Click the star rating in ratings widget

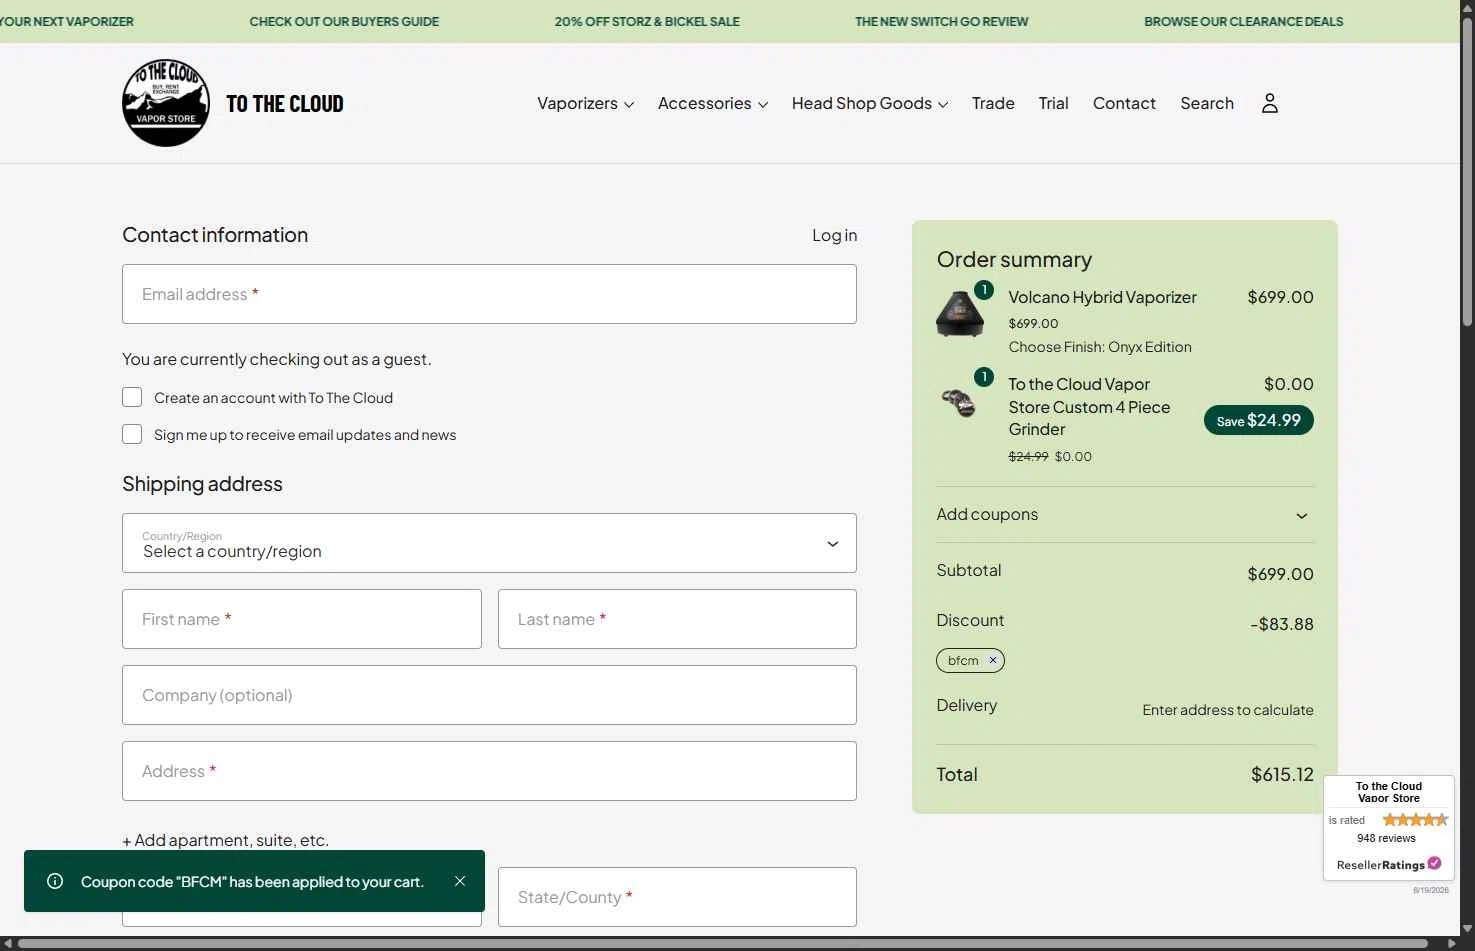[1415, 820]
